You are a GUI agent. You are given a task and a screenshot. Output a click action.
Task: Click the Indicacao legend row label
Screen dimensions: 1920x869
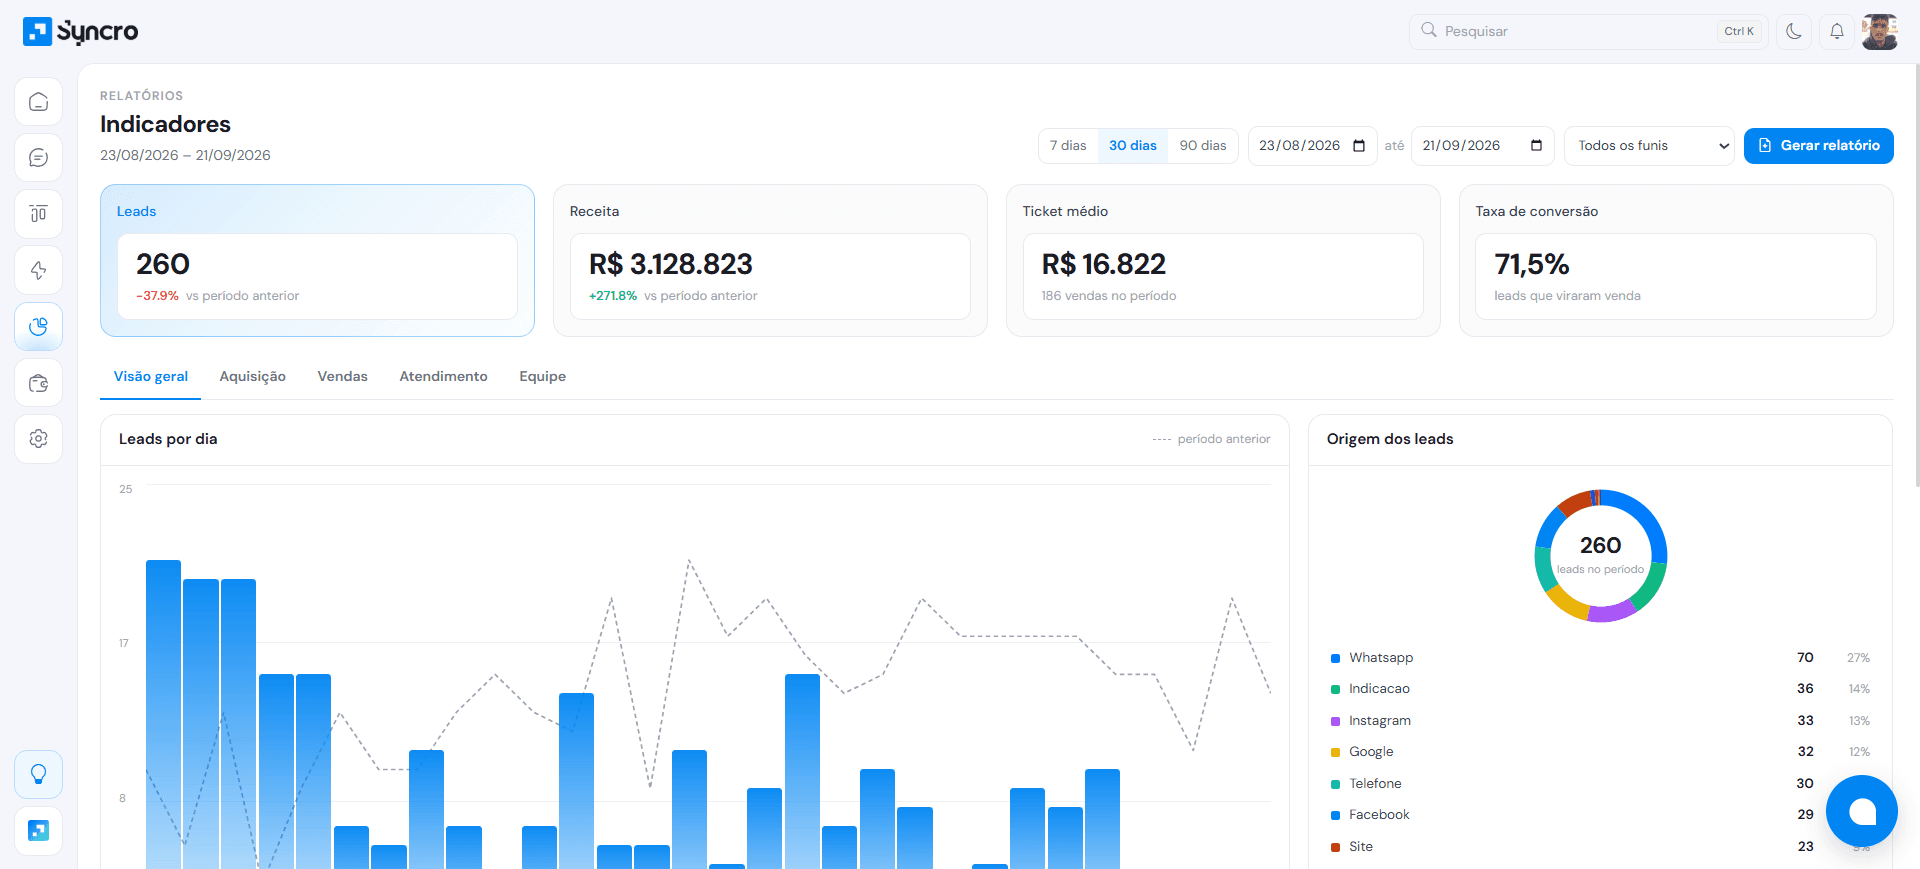[1379, 689]
